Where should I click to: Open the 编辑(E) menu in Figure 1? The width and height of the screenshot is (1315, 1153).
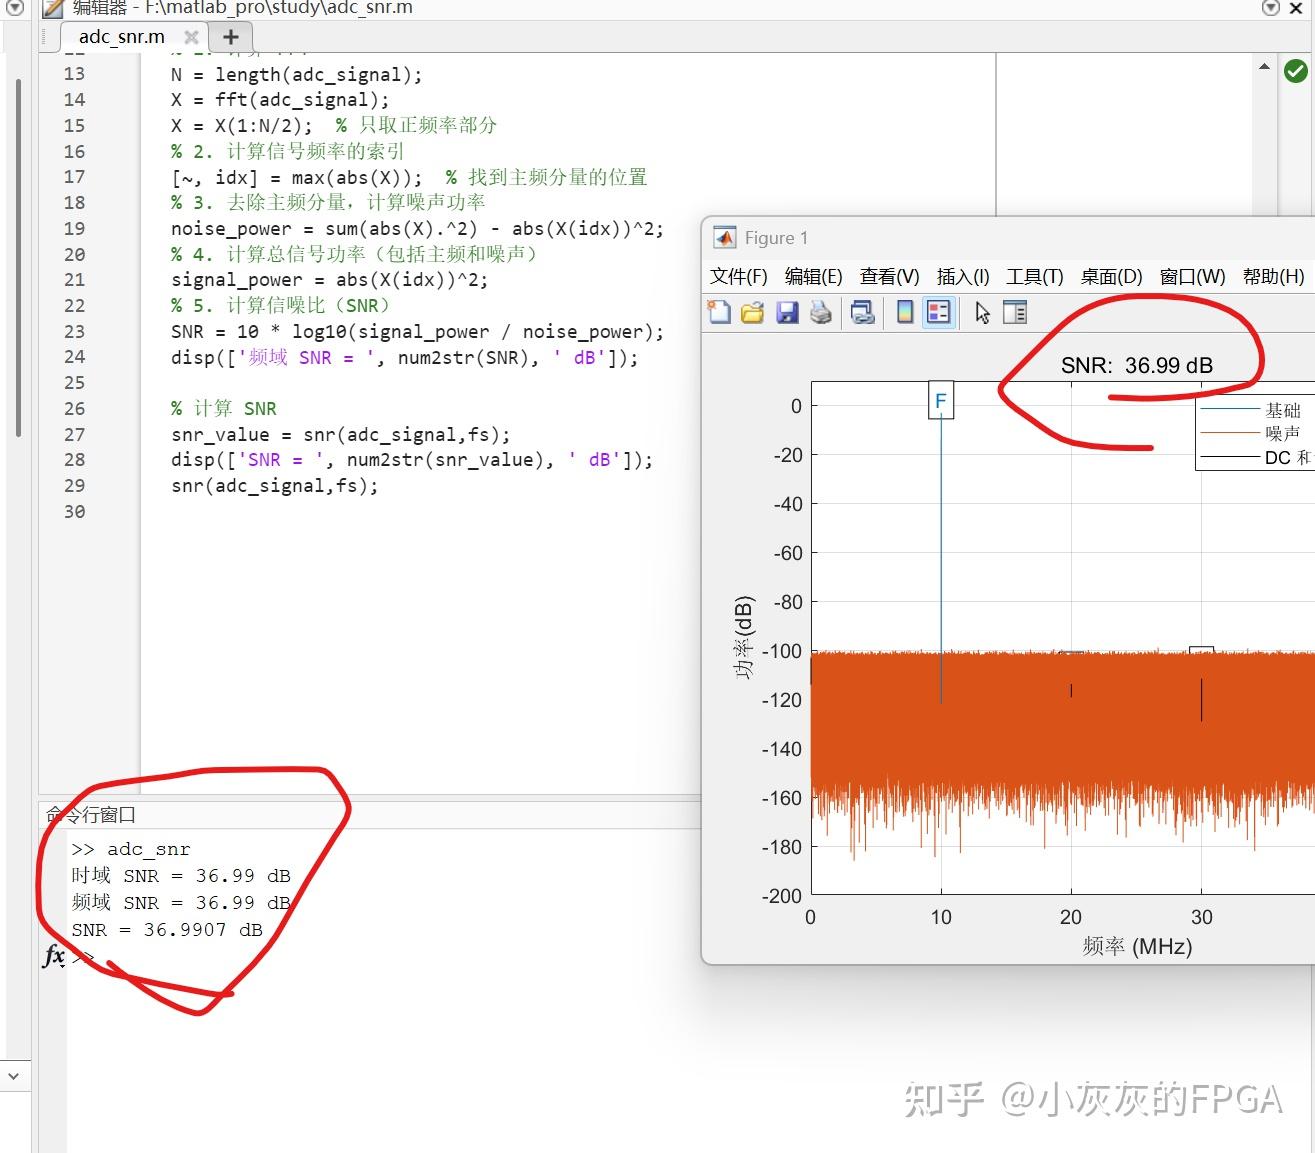814,277
